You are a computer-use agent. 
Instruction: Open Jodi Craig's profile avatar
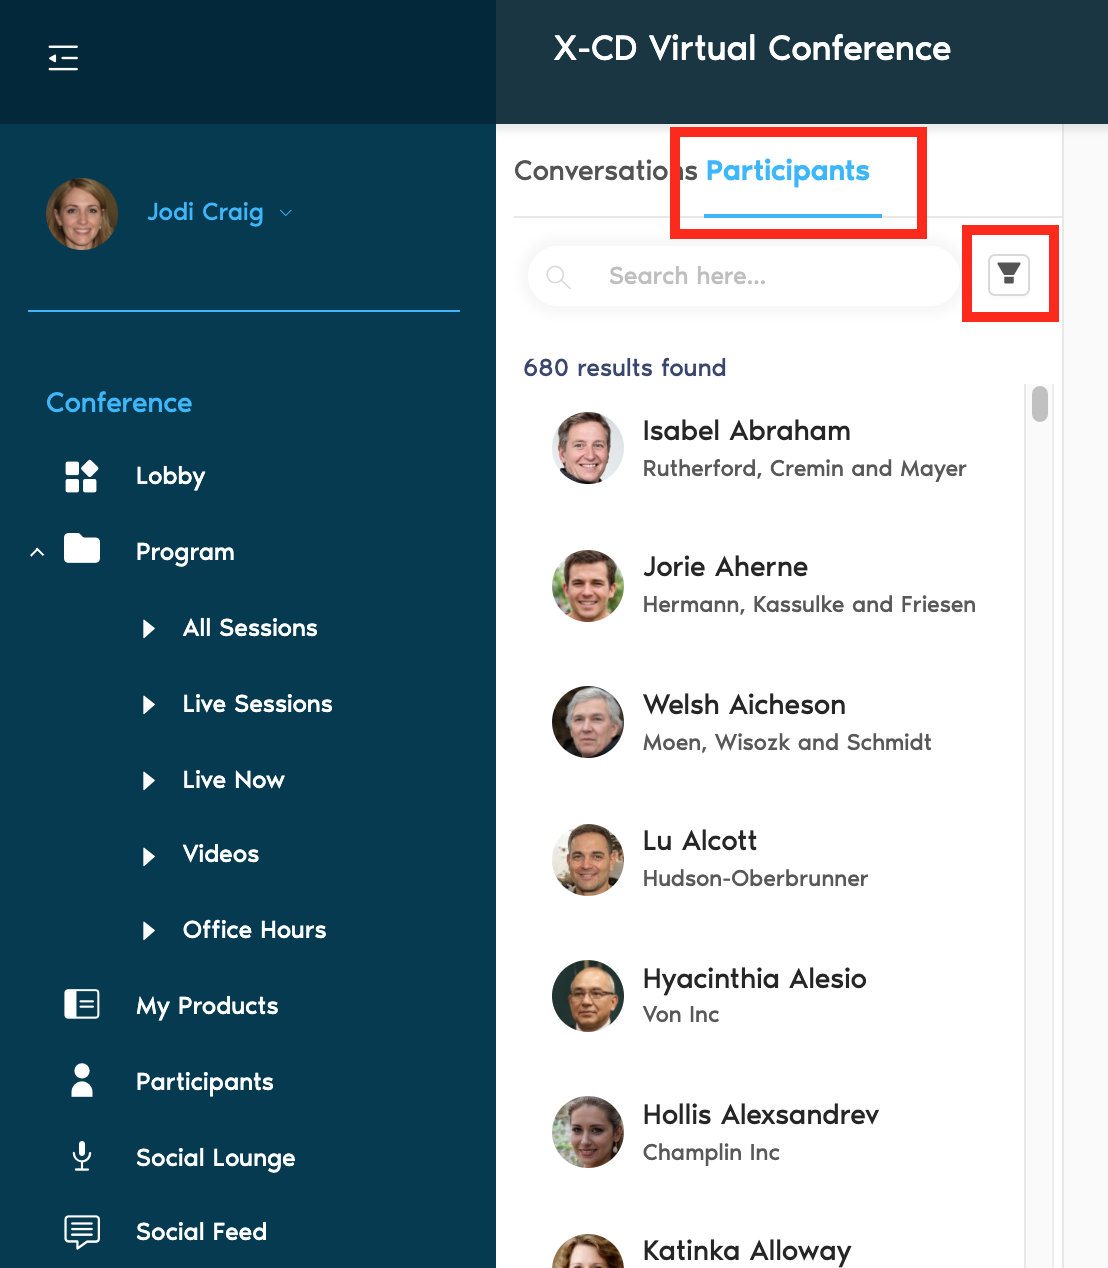click(82, 214)
